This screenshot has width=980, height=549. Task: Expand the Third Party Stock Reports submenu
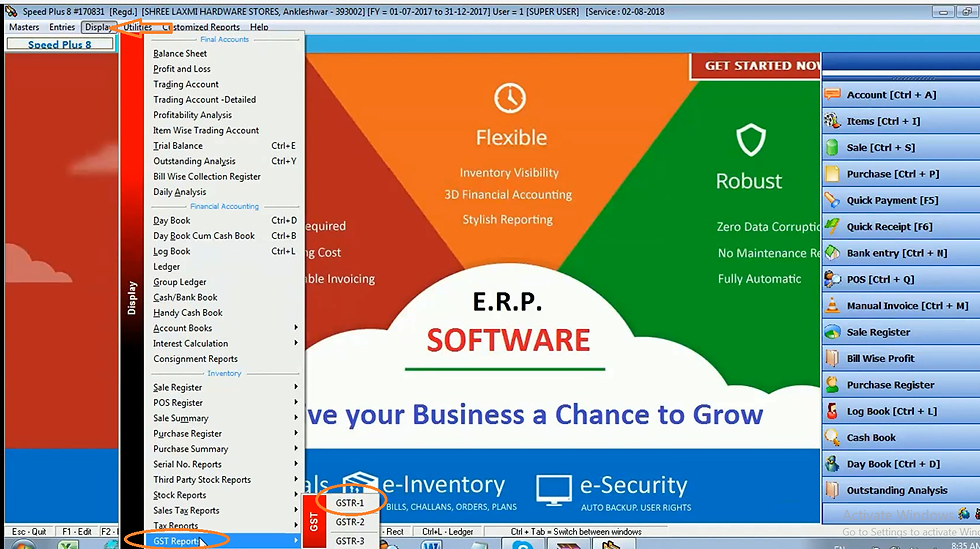[x=224, y=480]
